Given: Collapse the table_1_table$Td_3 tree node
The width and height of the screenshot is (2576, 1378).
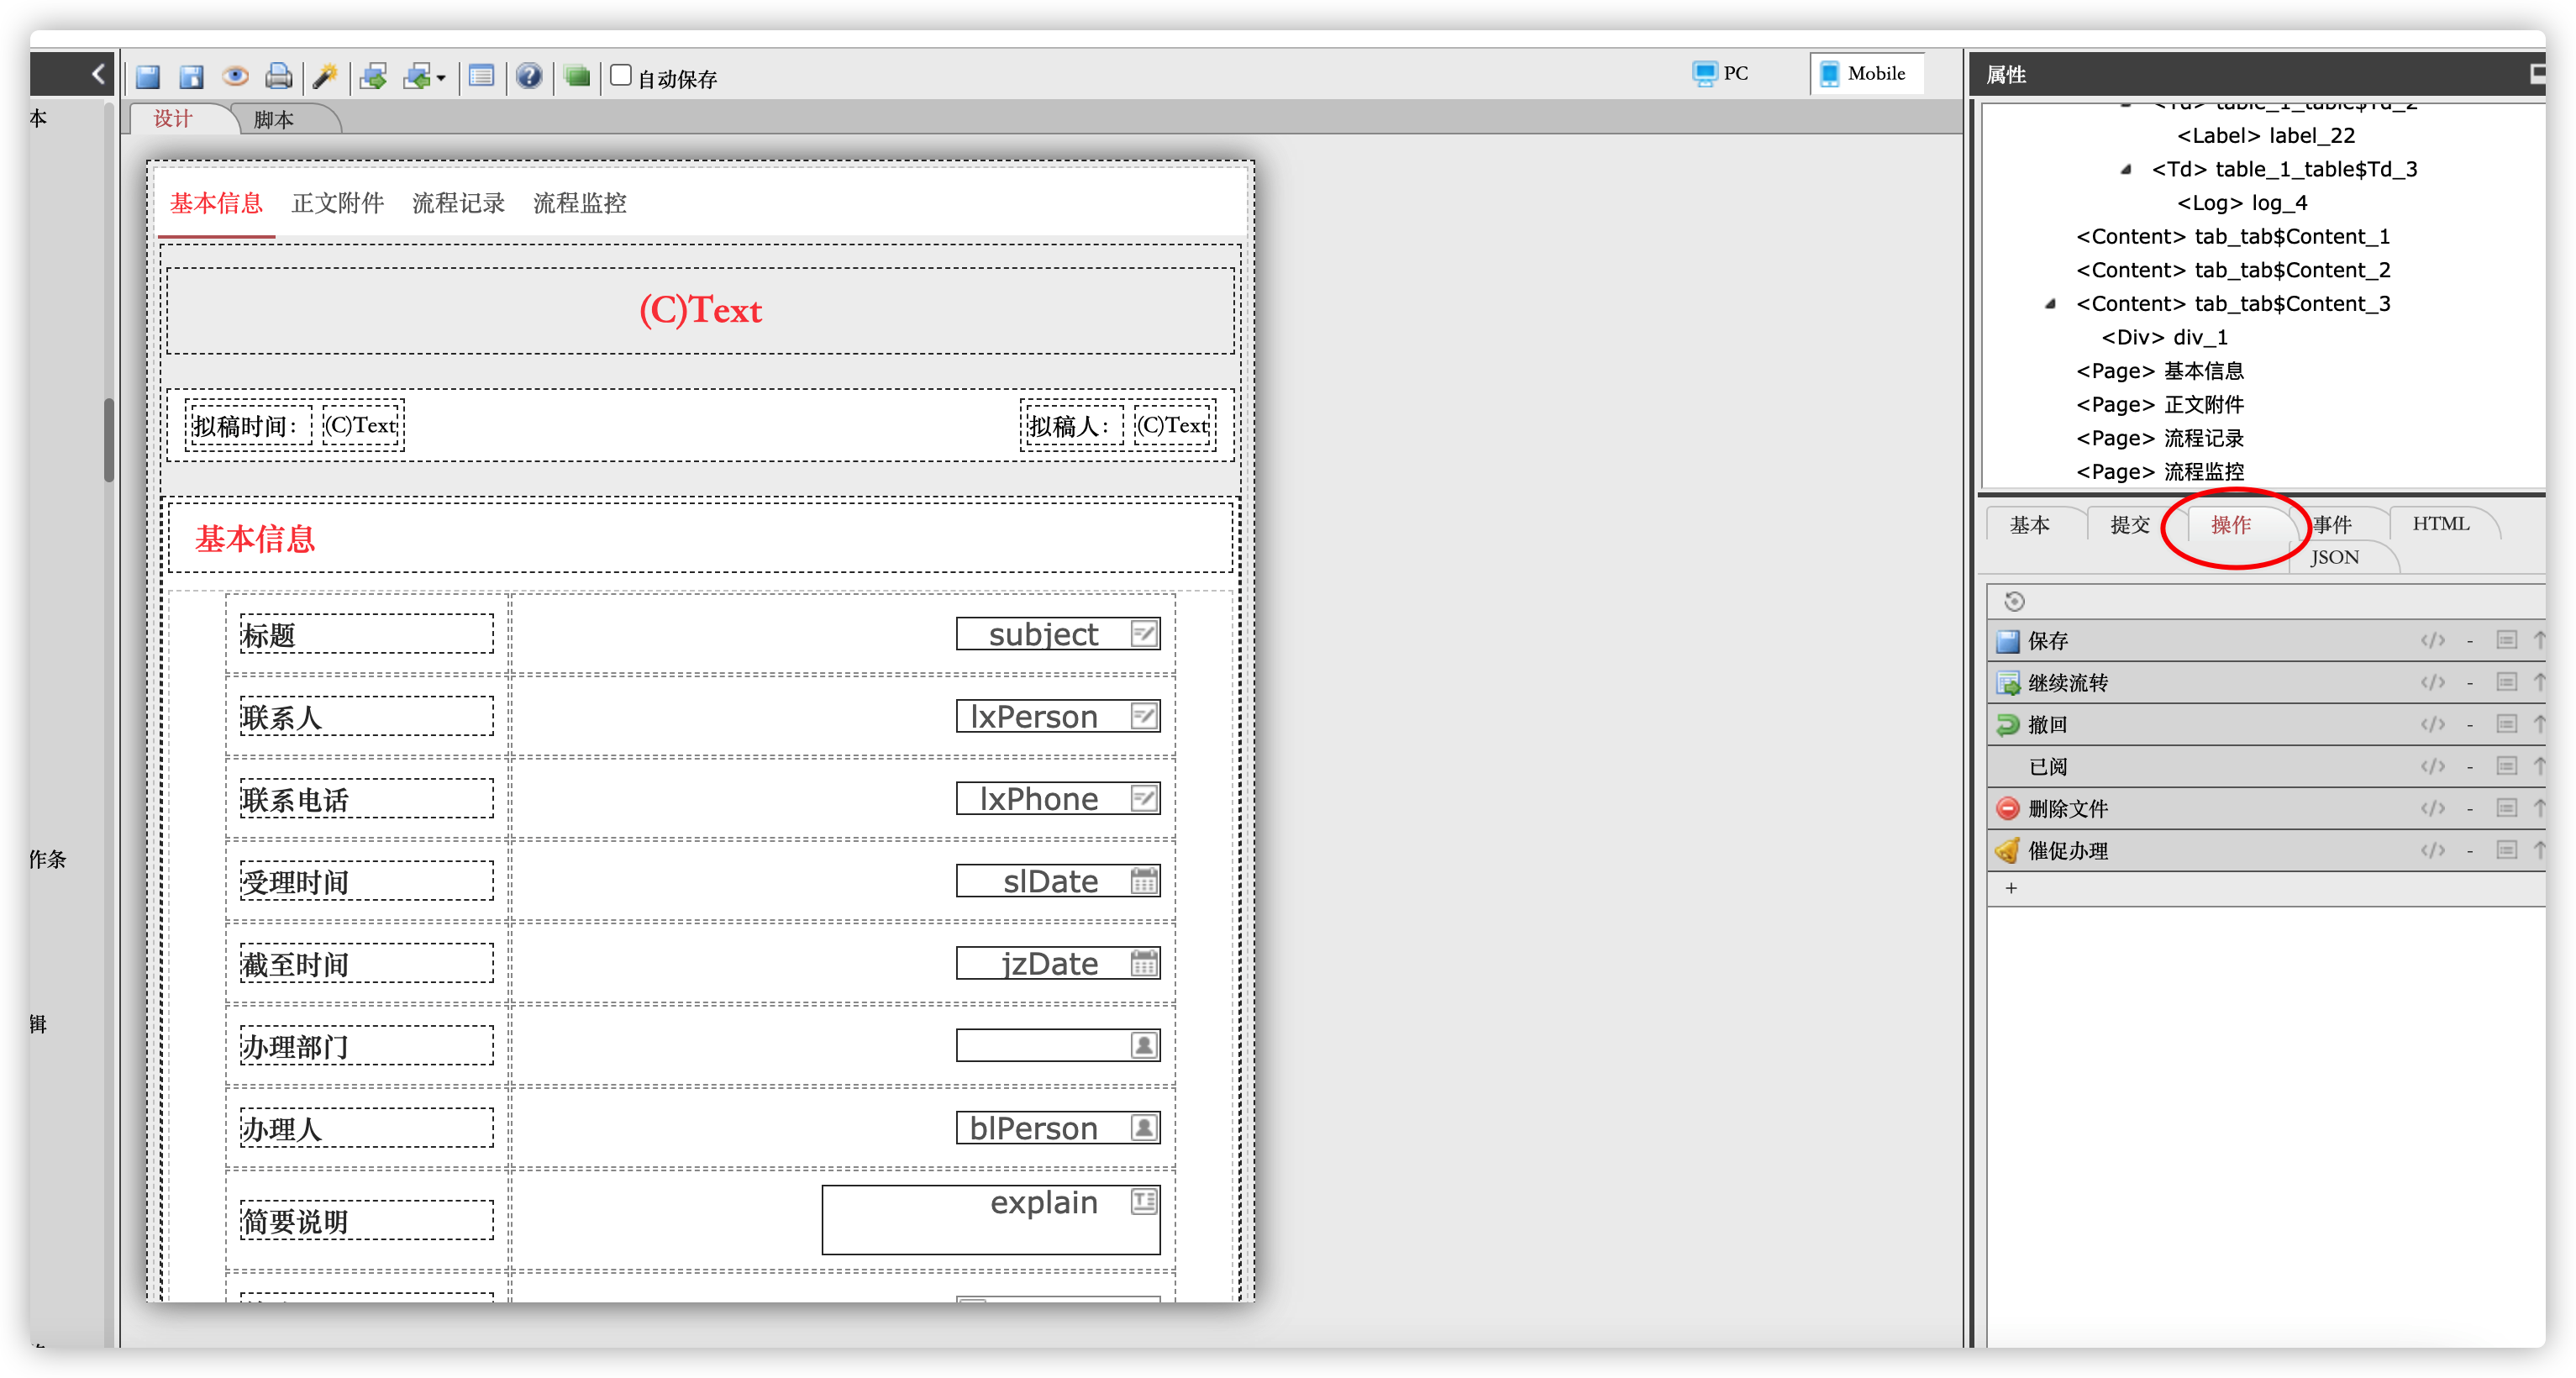Looking at the screenshot, I should click(x=2126, y=170).
